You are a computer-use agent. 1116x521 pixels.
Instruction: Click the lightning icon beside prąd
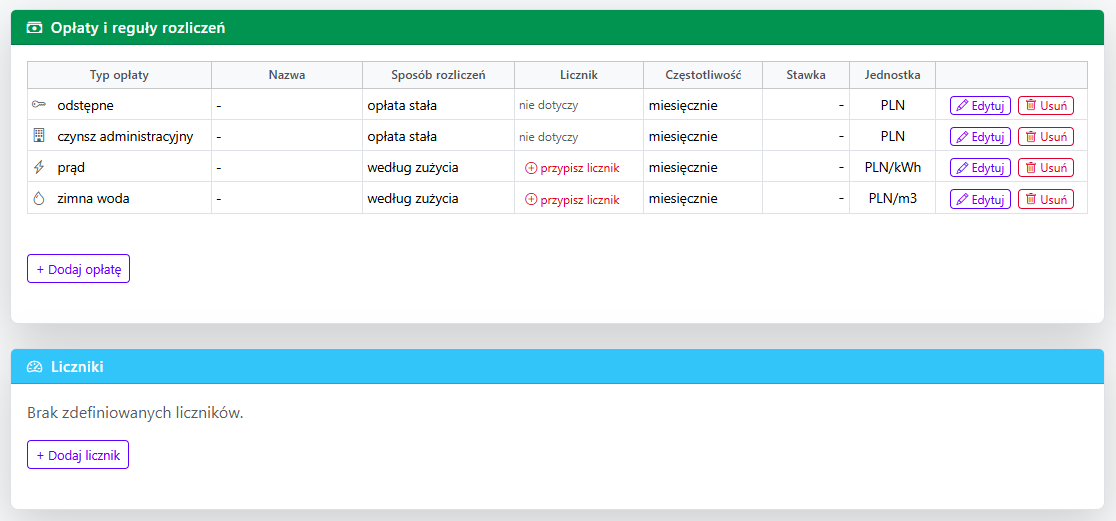pos(38,168)
